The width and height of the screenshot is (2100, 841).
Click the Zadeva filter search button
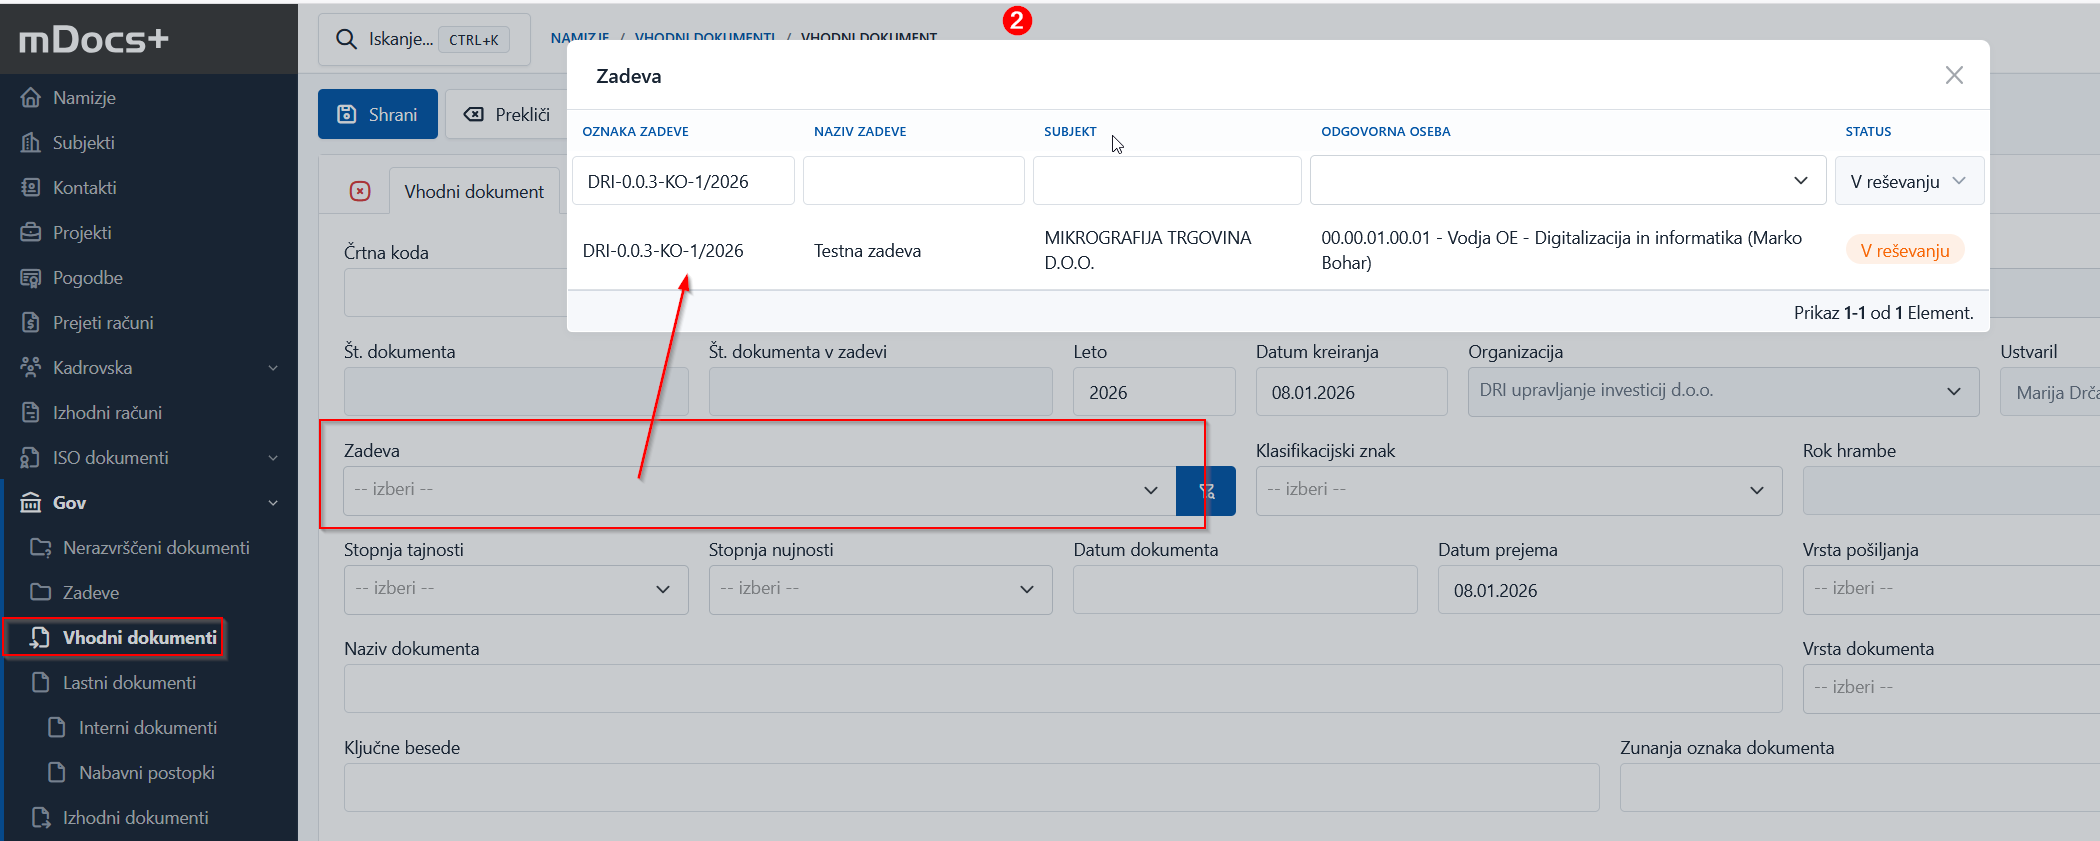click(x=1206, y=491)
